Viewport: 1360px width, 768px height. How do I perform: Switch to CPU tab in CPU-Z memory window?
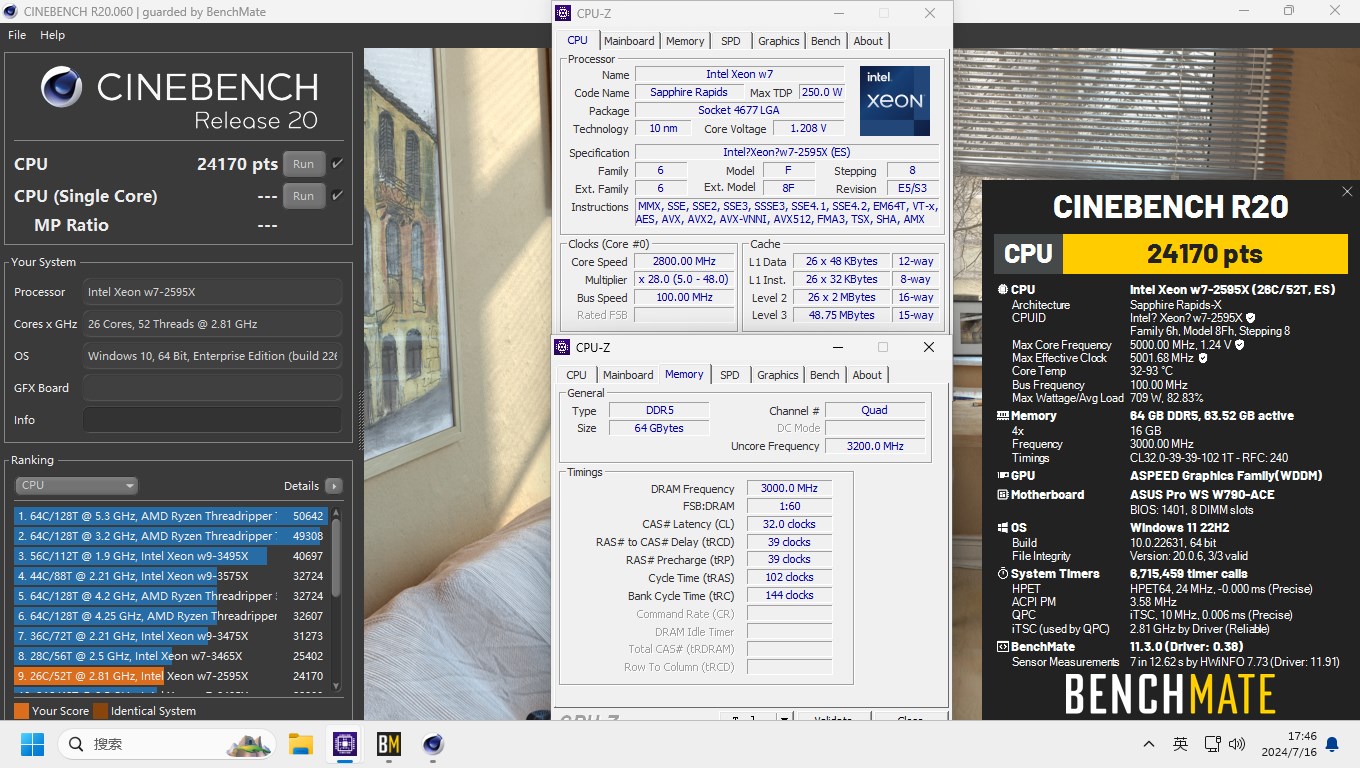pos(577,375)
